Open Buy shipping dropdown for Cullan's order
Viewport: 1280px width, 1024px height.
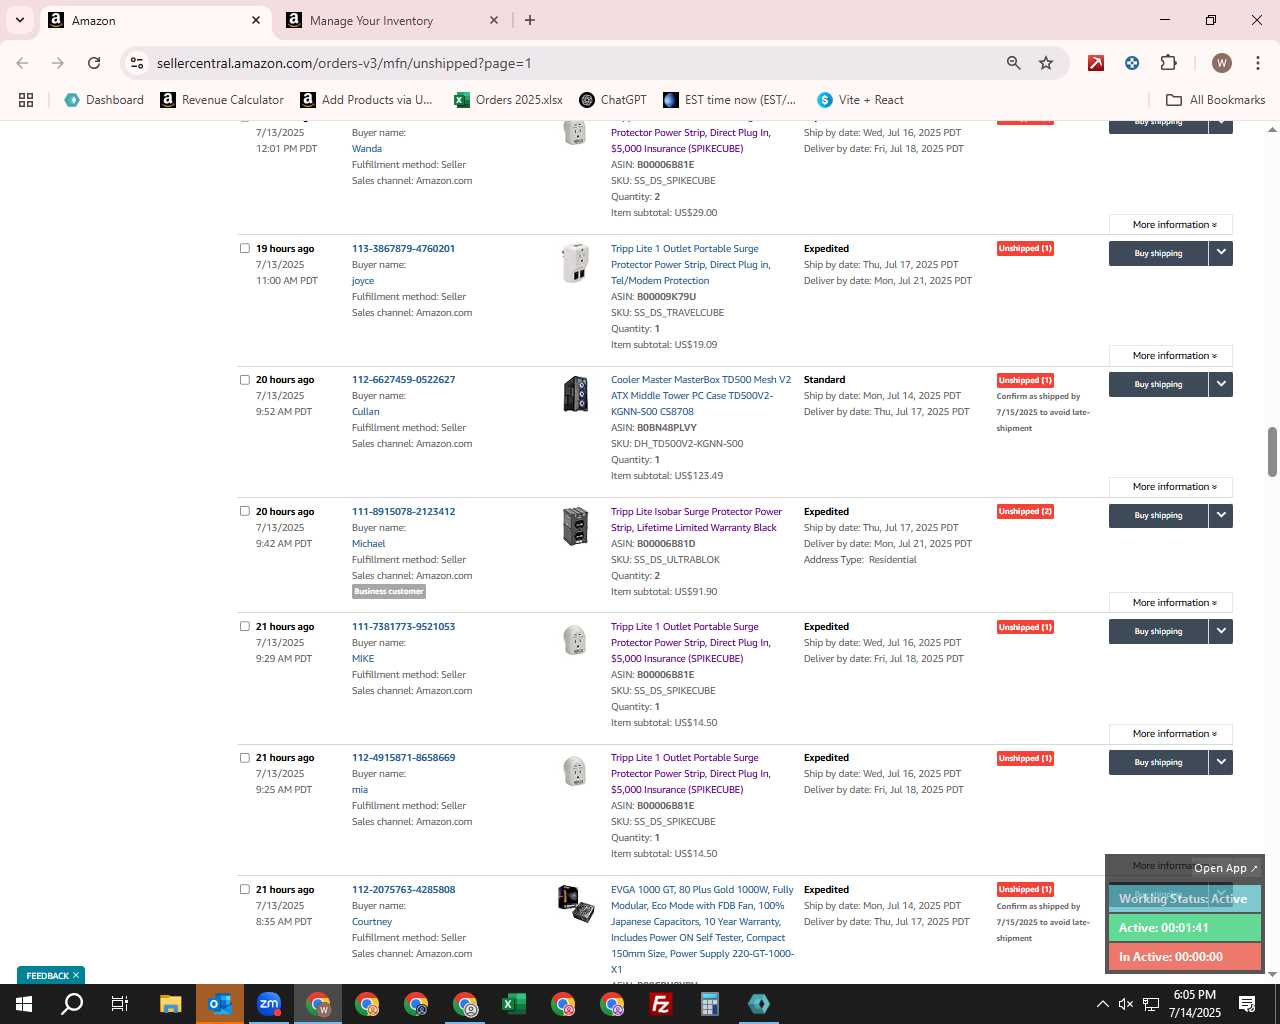(1221, 384)
